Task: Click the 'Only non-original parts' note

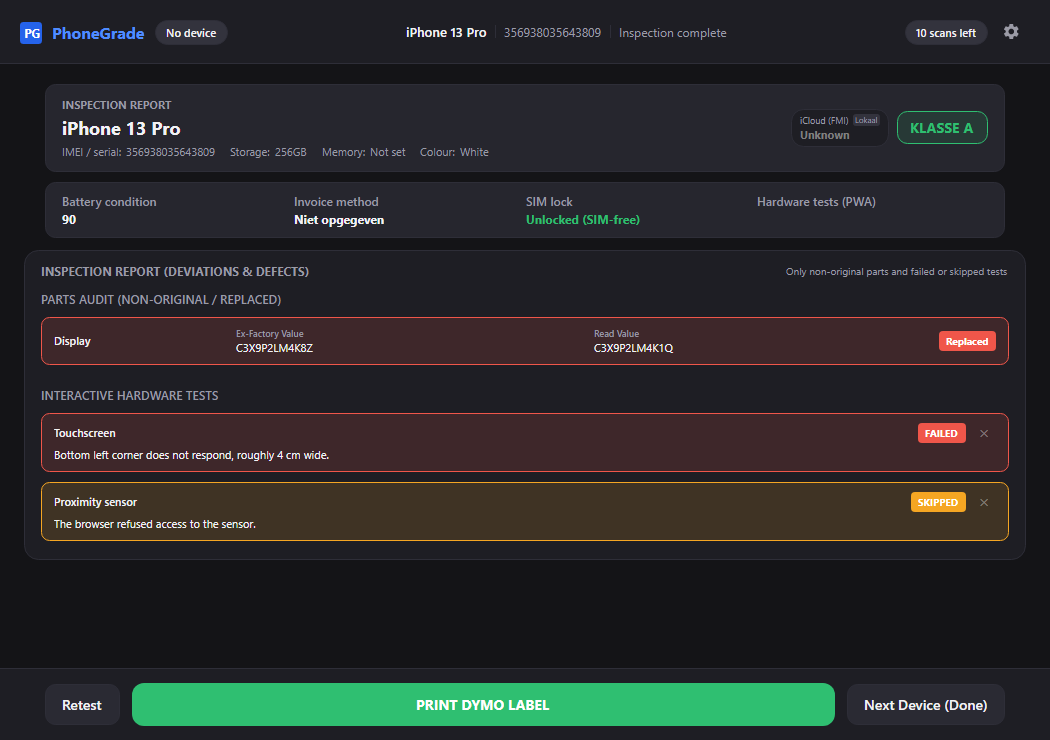Action: (x=896, y=272)
